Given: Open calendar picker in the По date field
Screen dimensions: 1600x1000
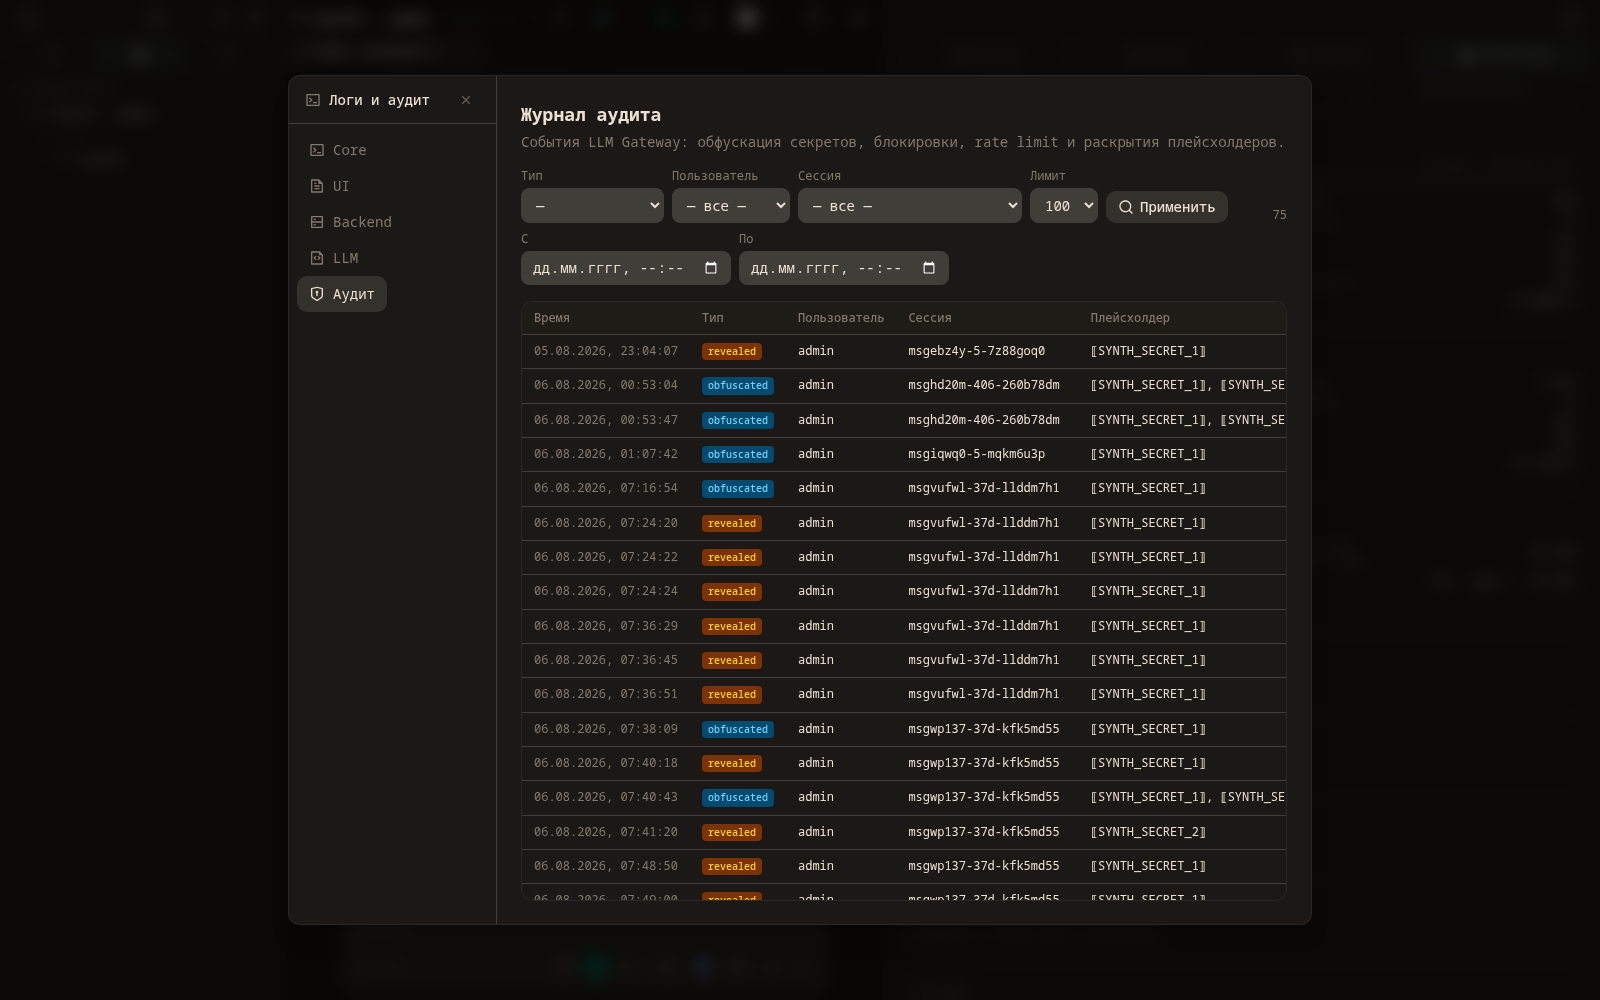Looking at the screenshot, I should pos(929,268).
